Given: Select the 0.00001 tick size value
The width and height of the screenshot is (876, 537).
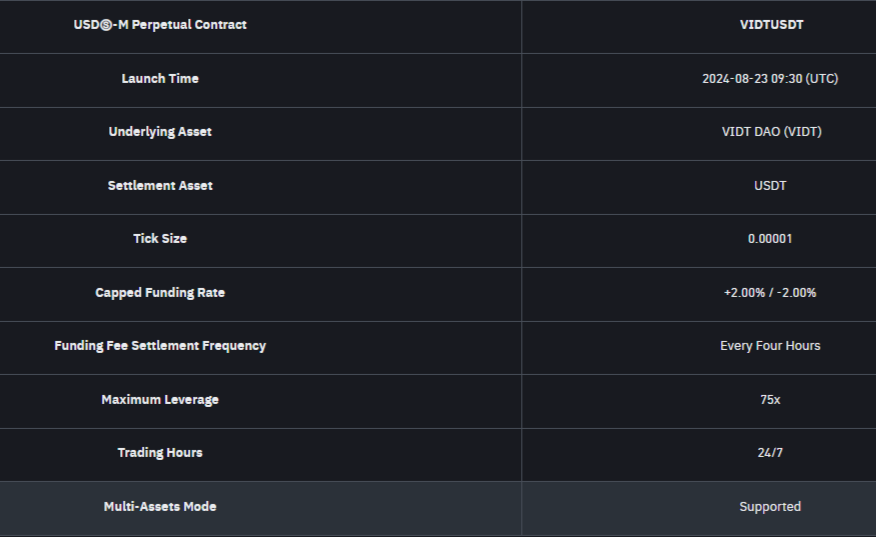Looking at the screenshot, I should click(770, 239).
